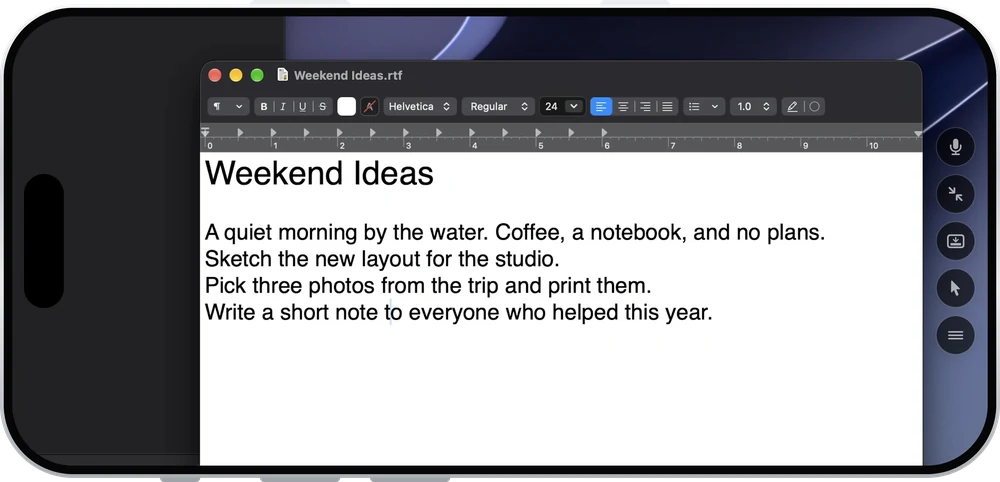Click the right margin marker on ruler
1000x482 pixels.
coord(918,134)
